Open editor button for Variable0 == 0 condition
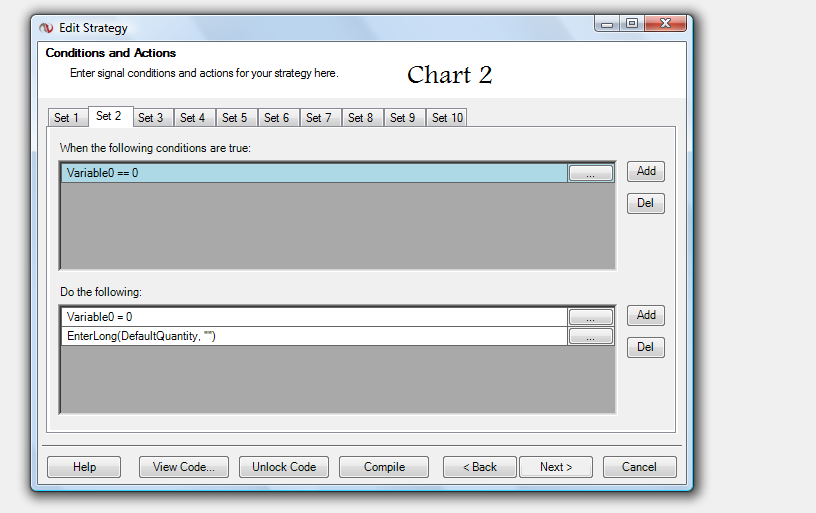816x513 pixels. point(590,173)
